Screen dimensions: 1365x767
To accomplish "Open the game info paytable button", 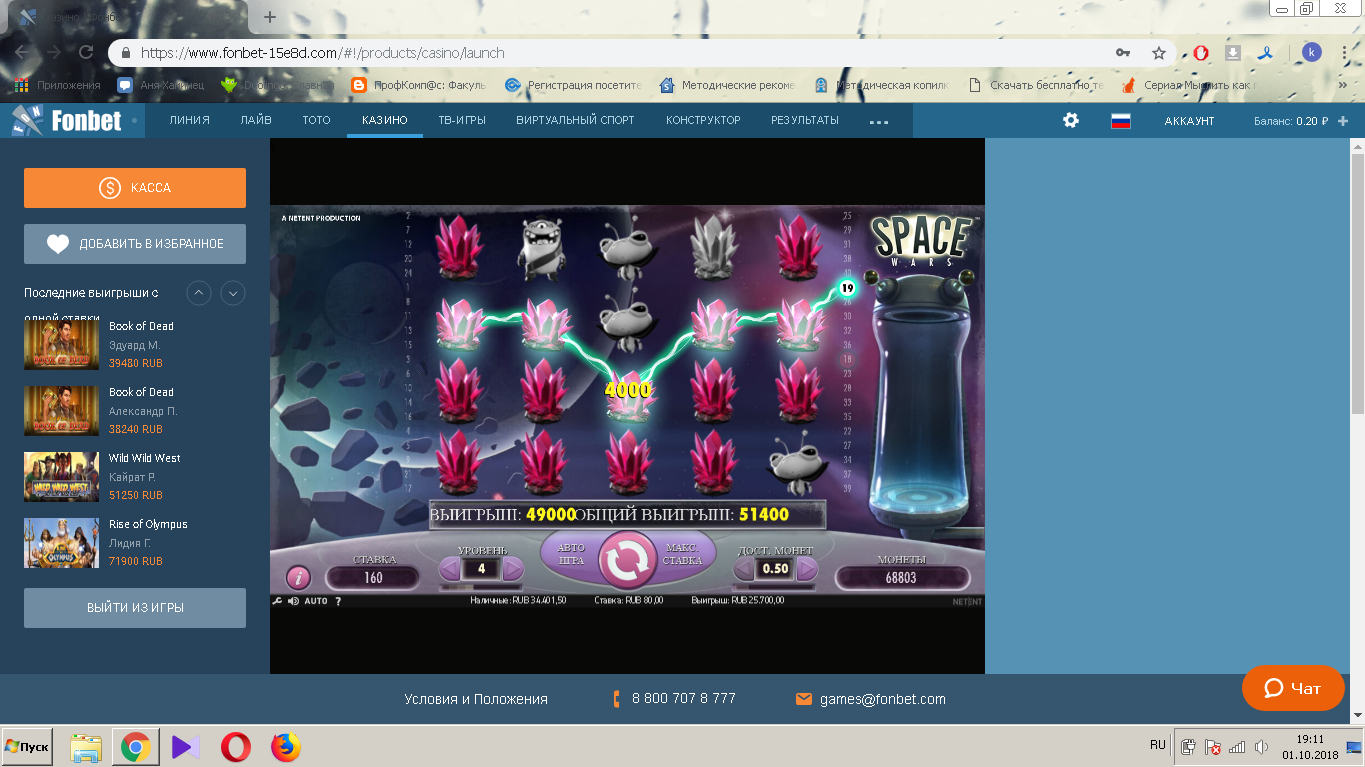I will tap(298, 578).
